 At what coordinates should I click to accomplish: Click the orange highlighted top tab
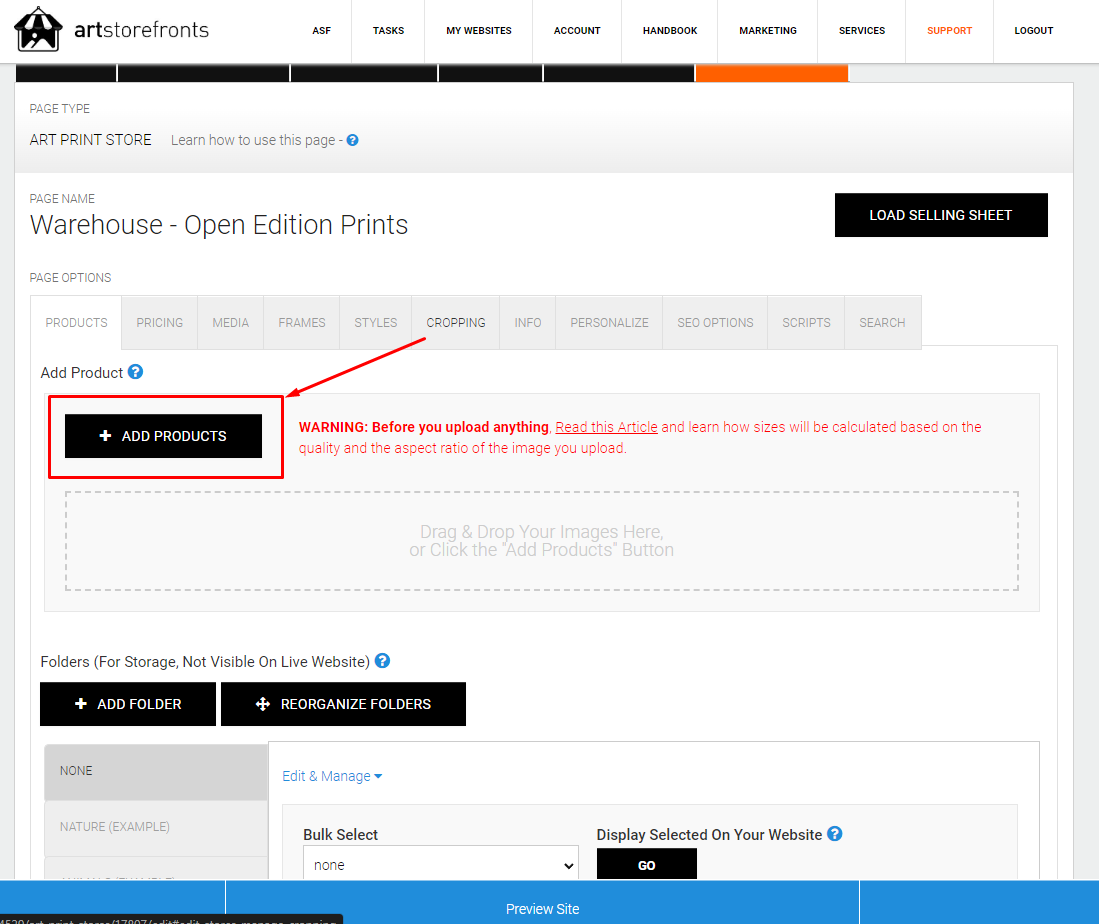(x=772, y=73)
